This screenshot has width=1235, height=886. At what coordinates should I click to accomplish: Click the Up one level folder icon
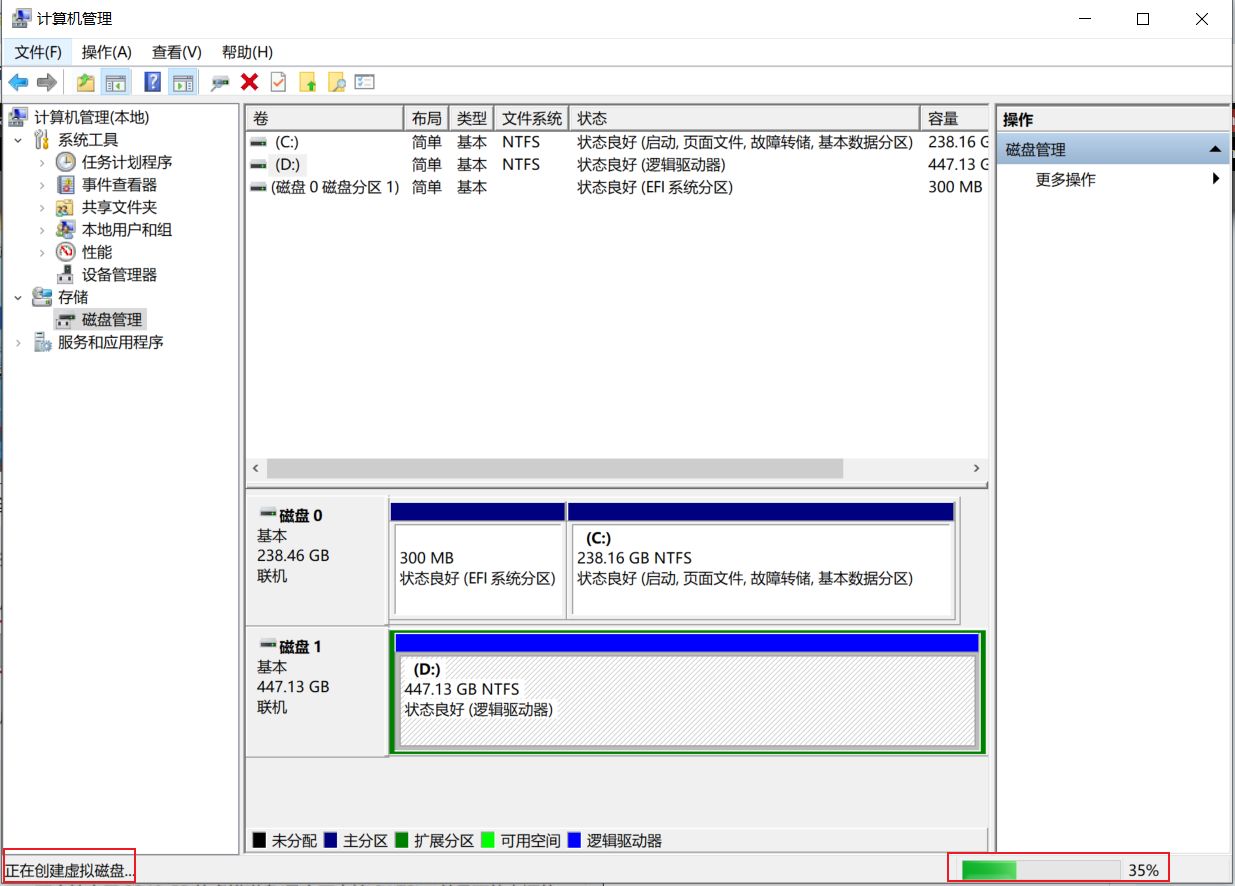pos(86,82)
